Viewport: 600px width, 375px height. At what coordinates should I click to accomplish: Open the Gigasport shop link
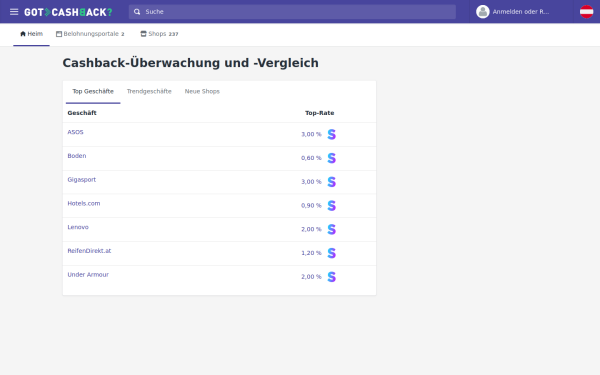[82, 179]
